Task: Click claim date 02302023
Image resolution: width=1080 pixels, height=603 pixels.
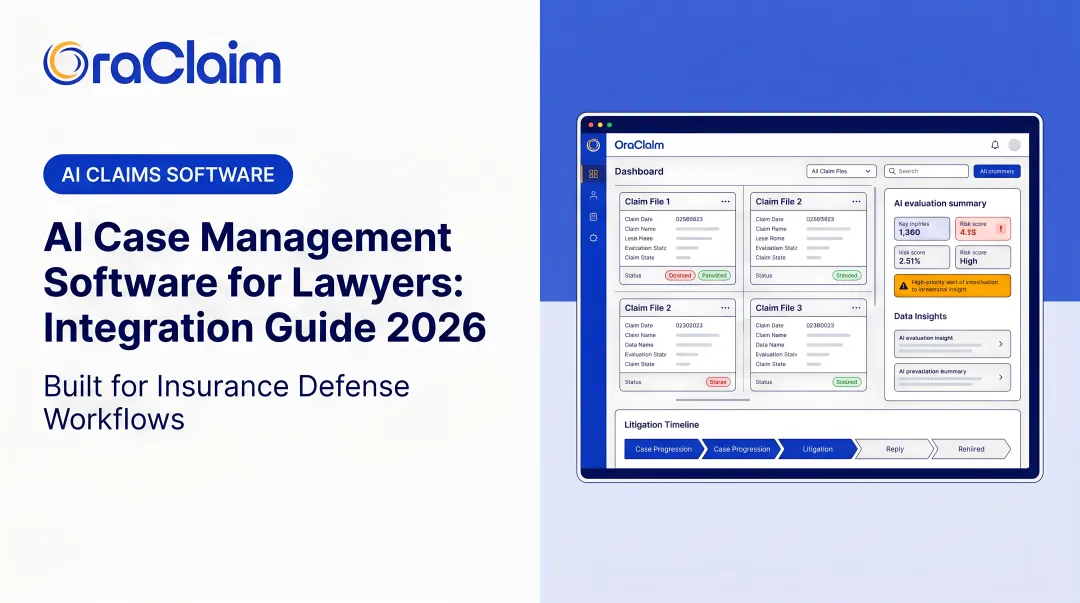Action: pyautogui.click(x=689, y=325)
